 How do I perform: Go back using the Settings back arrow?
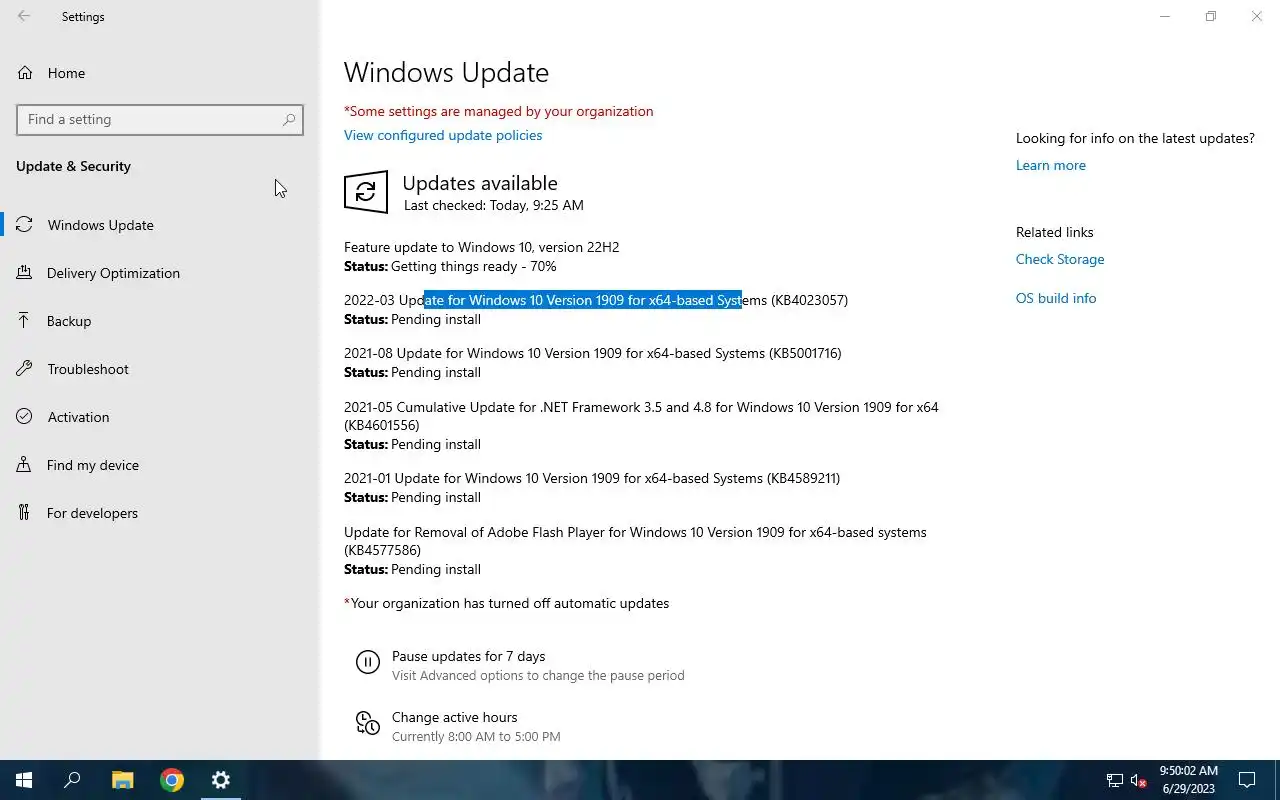[24, 16]
